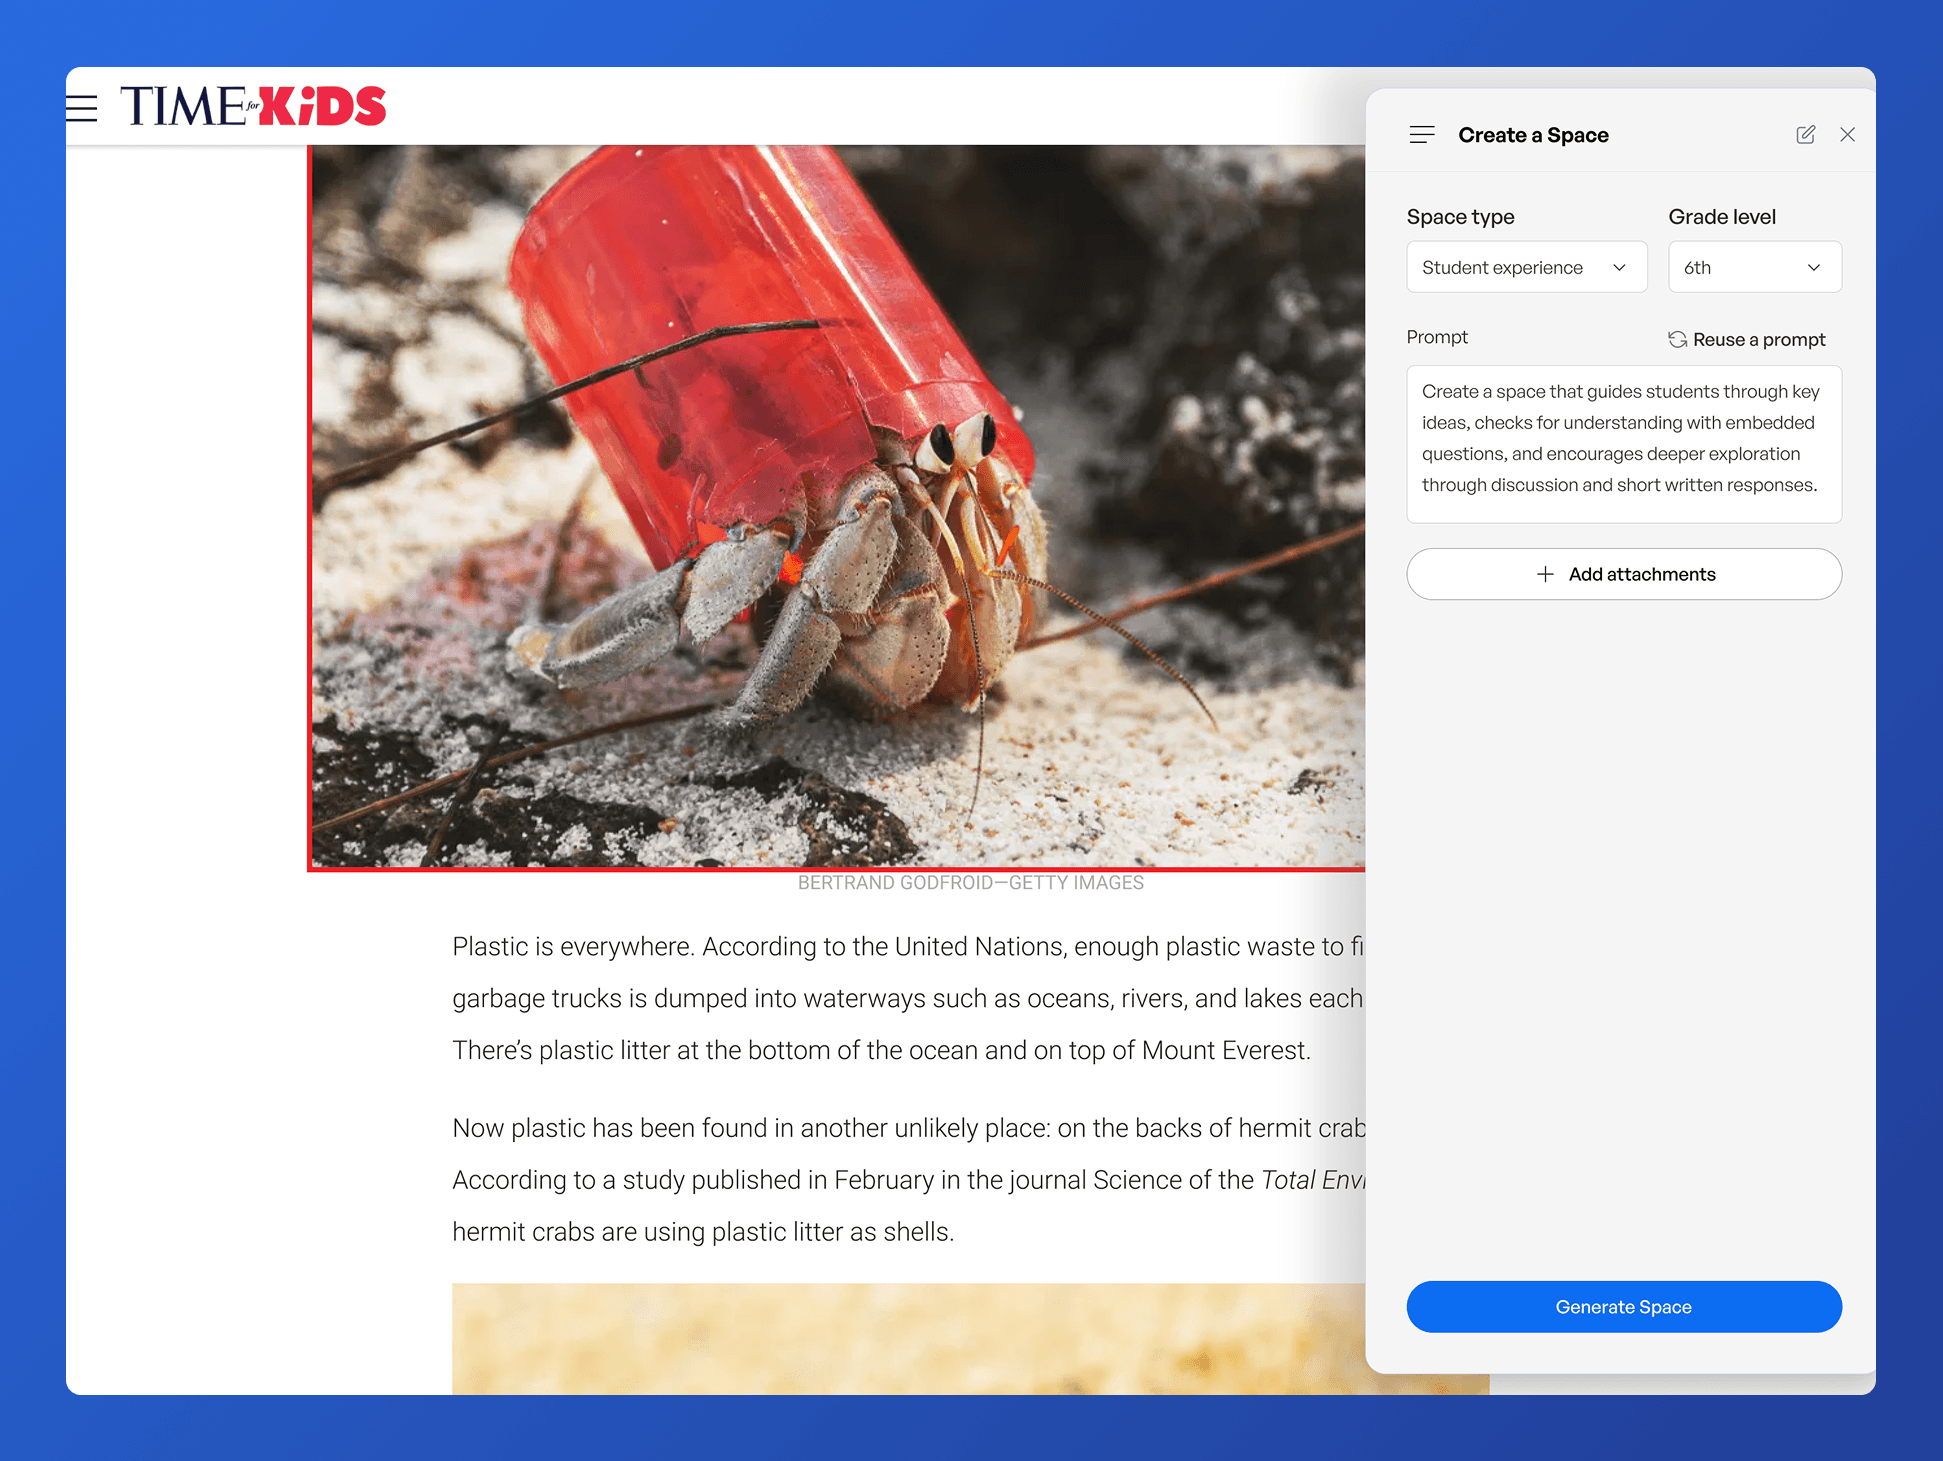
Task: Click the Reuse a prompt link
Action: pyautogui.click(x=1758, y=340)
